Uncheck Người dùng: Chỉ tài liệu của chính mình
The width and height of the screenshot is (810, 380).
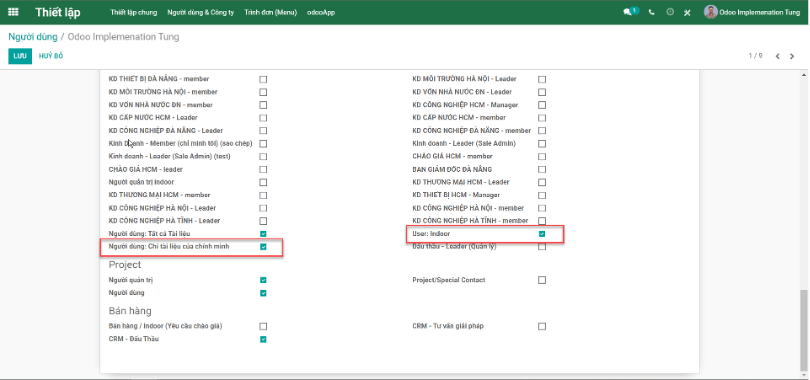pyautogui.click(x=263, y=247)
